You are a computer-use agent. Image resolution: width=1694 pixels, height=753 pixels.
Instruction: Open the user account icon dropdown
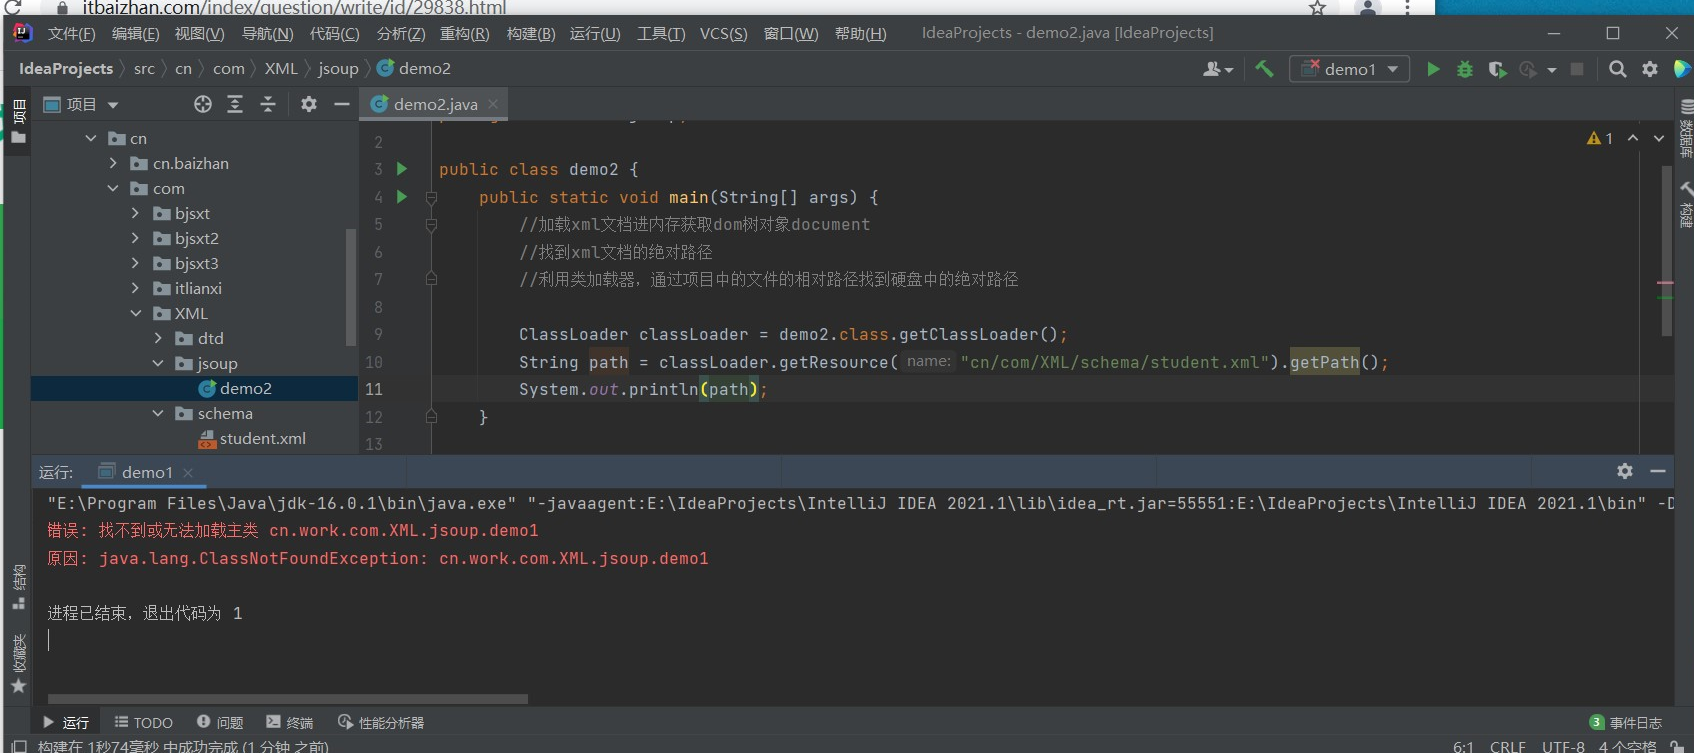pyautogui.click(x=1218, y=69)
